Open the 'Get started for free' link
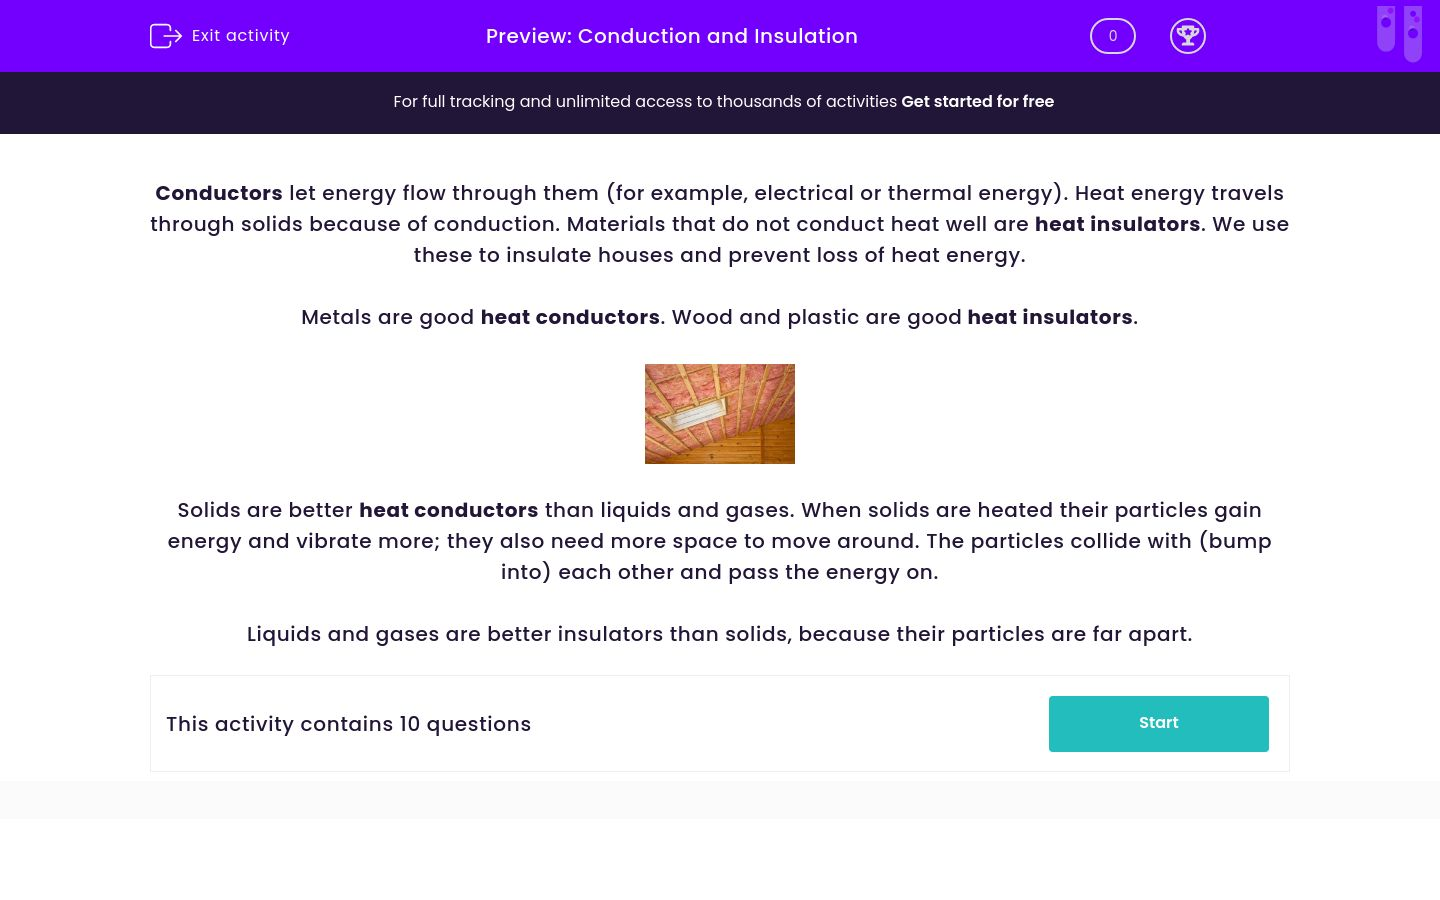This screenshot has height=900, width=1440. coord(977,101)
